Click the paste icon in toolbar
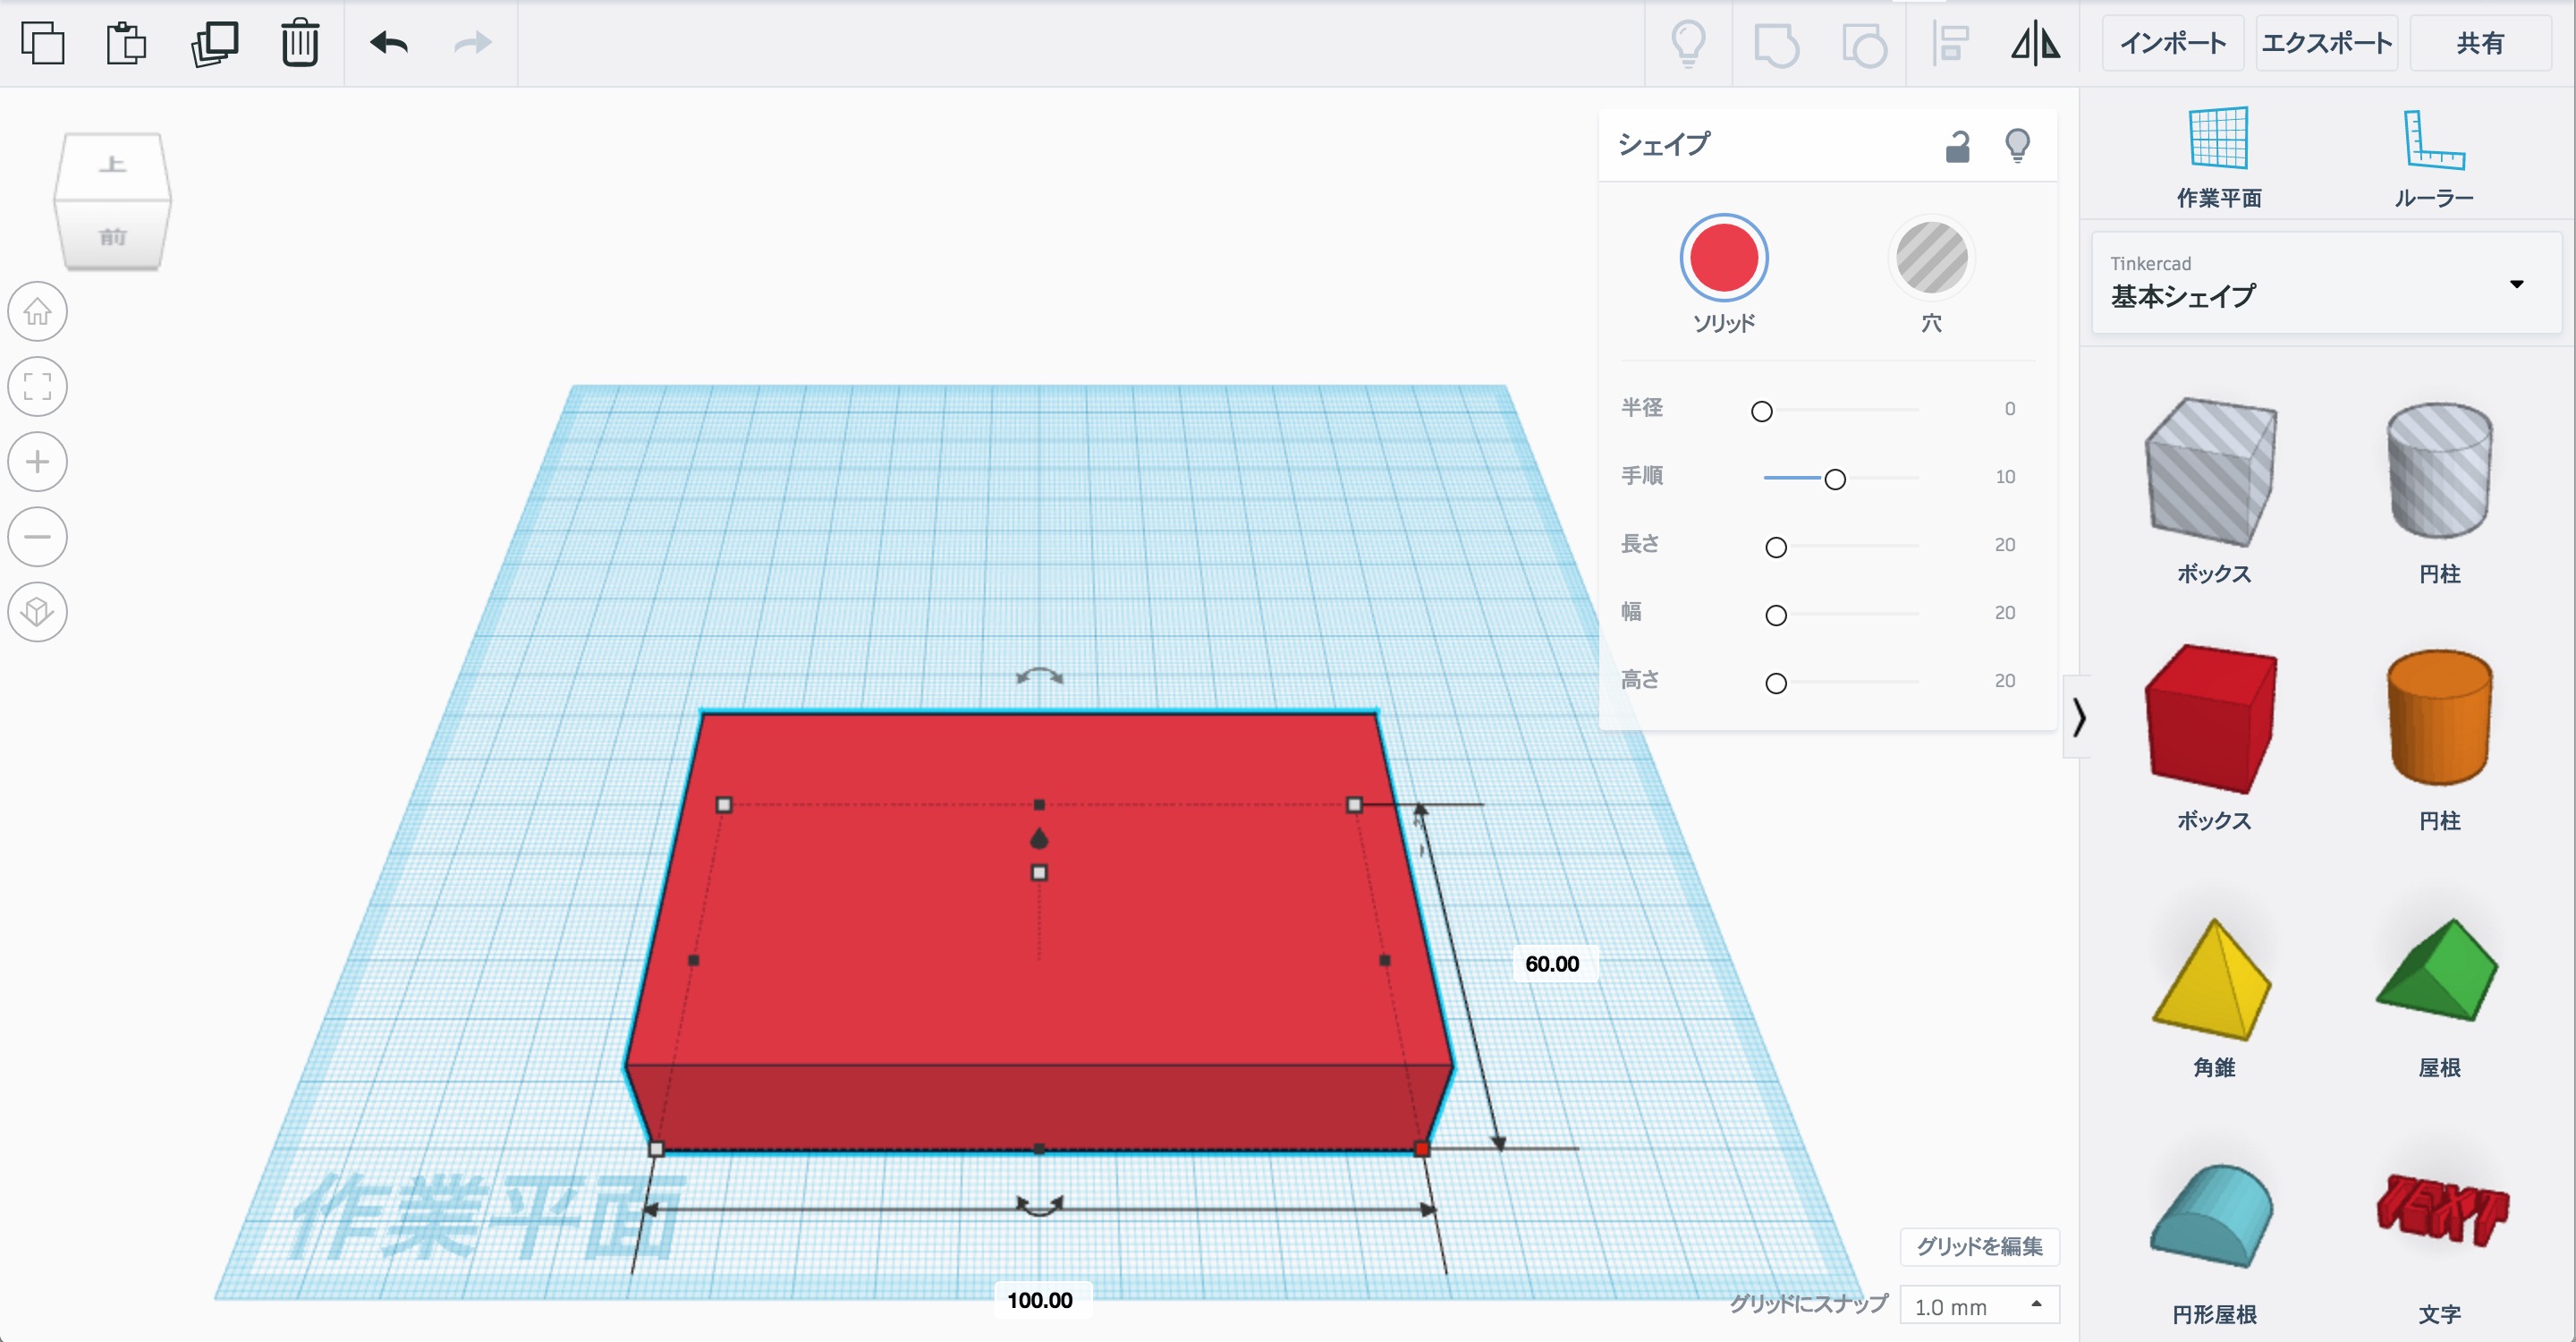 click(127, 43)
